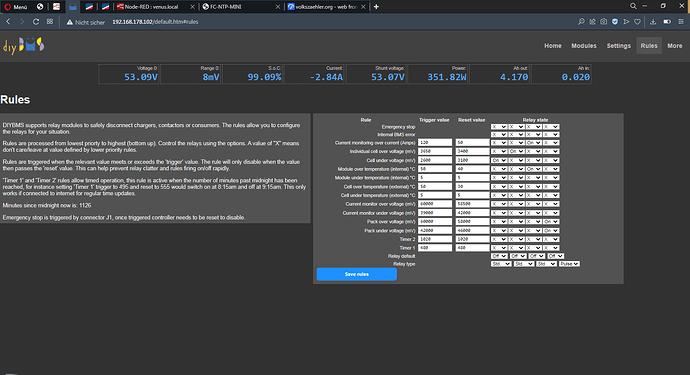Click the send arrow toolbar icon
The height and width of the screenshot is (375, 690).
[x=626, y=22]
